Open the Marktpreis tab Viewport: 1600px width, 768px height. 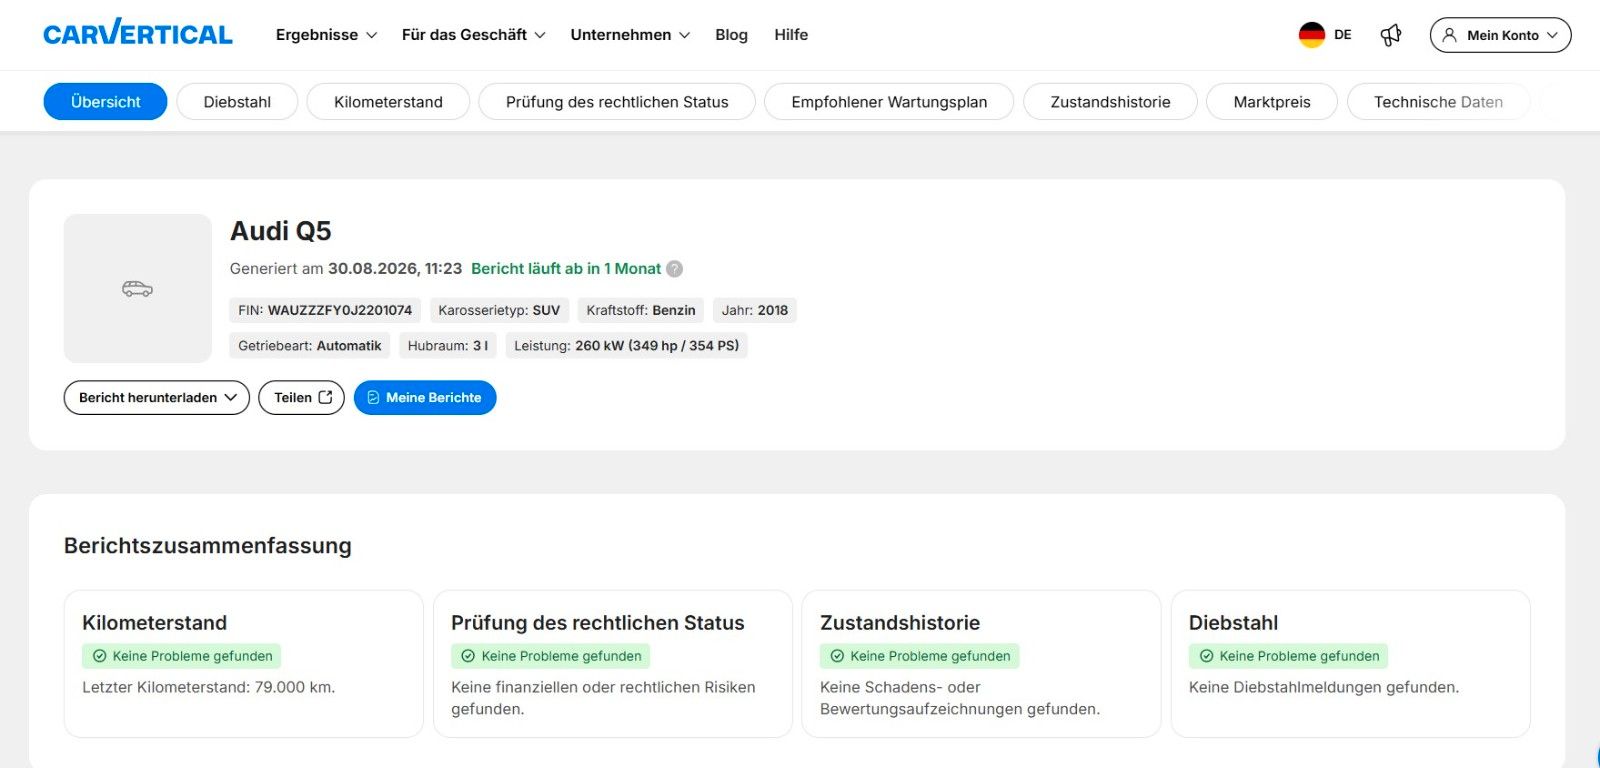pos(1272,102)
